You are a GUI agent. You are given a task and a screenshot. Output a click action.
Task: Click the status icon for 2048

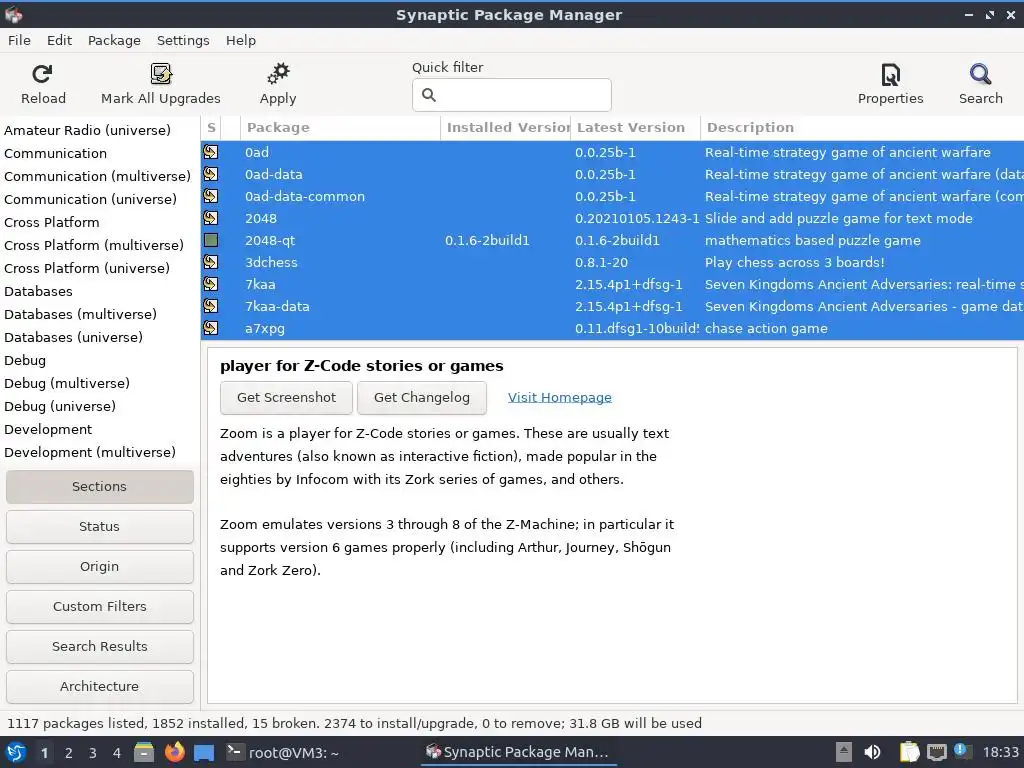pyautogui.click(x=210, y=218)
